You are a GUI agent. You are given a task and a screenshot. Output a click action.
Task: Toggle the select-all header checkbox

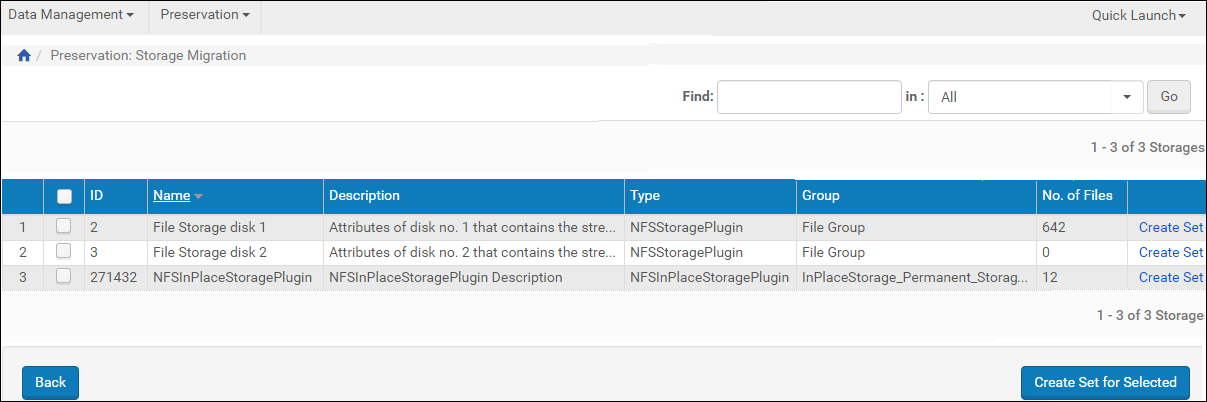click(x=64, y=196)
